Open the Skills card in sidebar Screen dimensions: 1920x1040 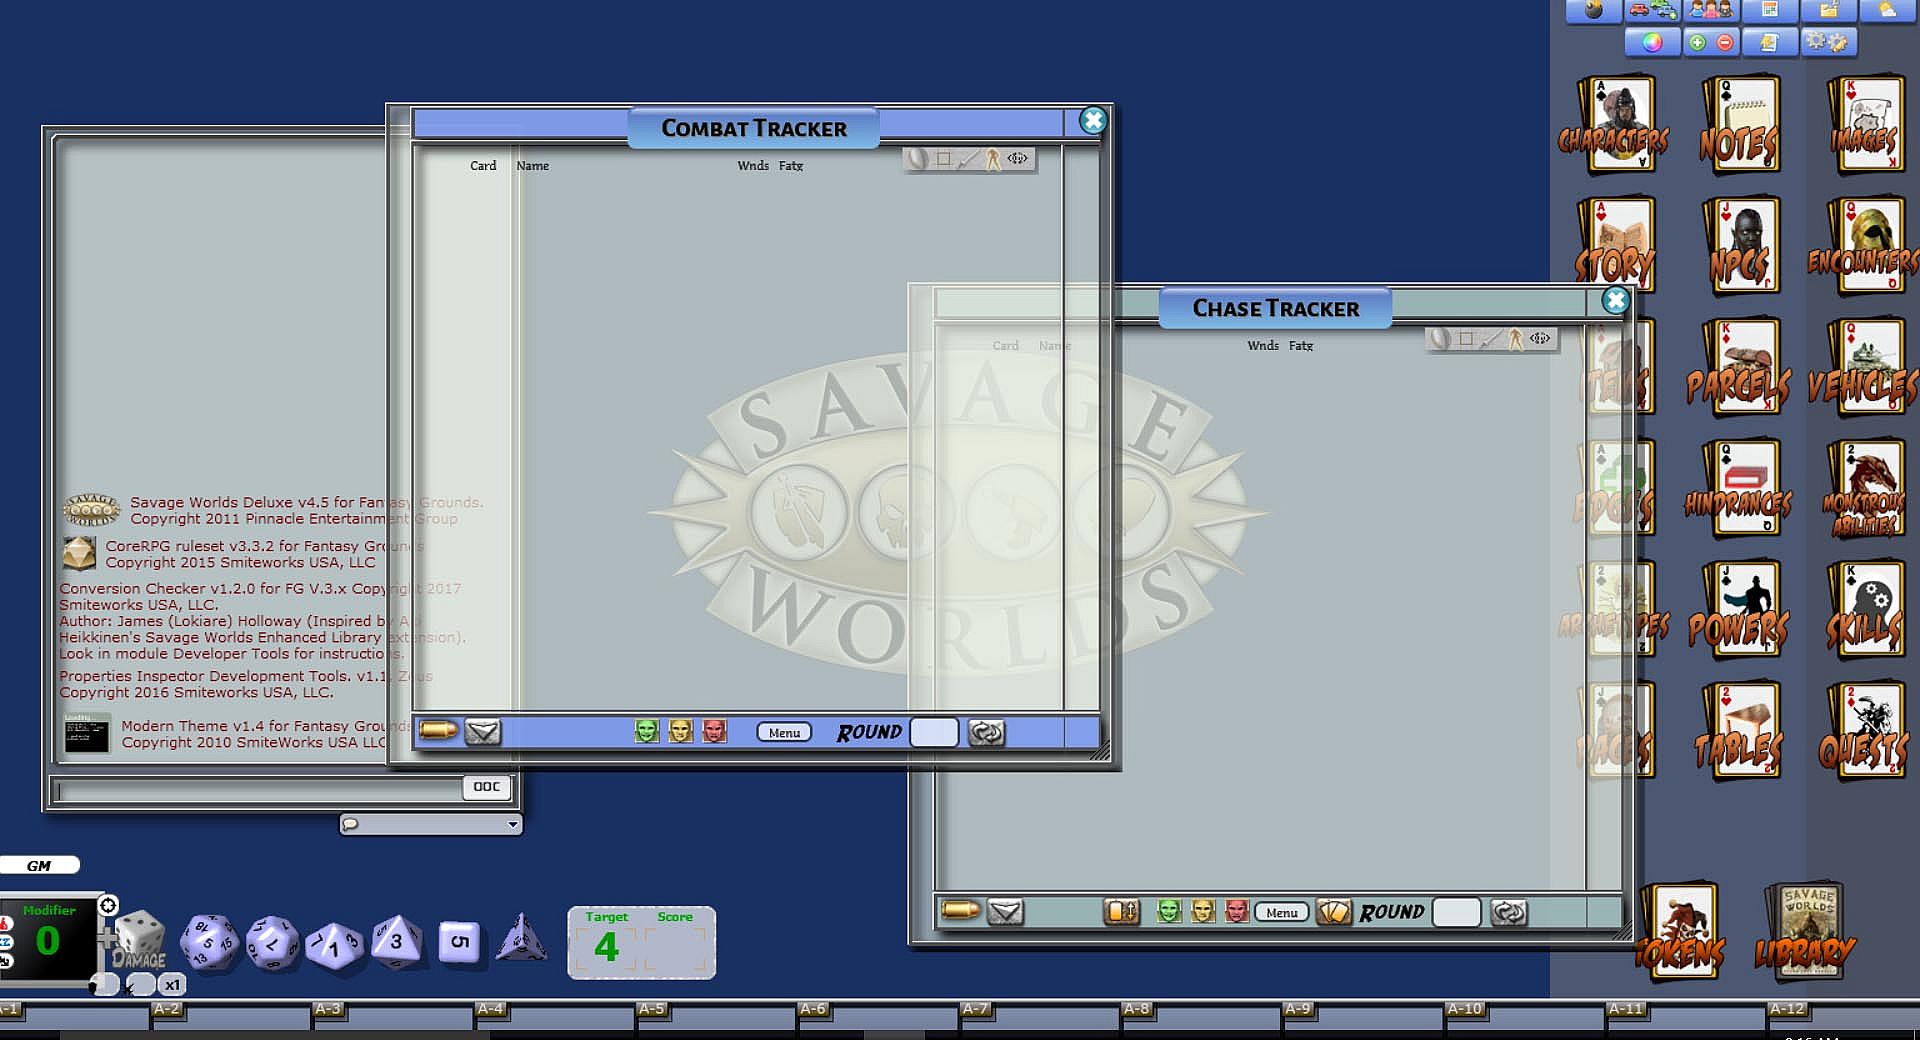pyautogui.click(x=1864, y=610)
